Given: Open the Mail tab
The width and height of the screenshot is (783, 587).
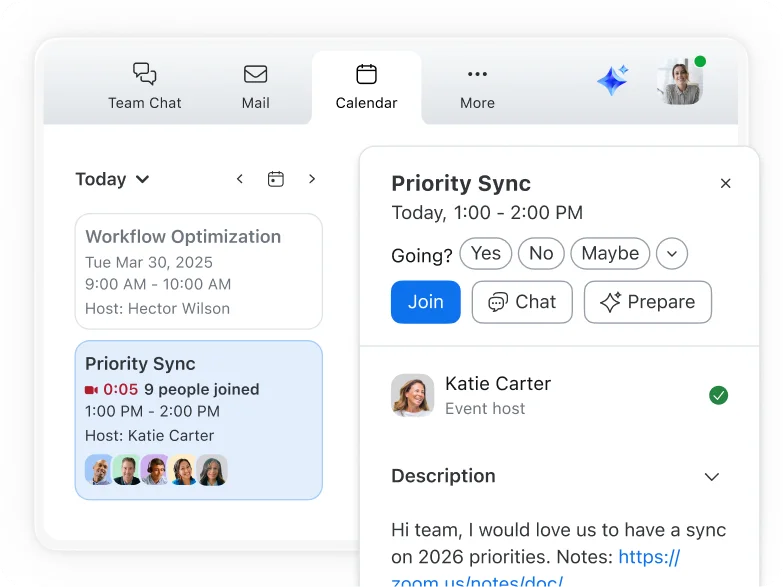Looking at the screenshot, I should [x=256, y=86].
